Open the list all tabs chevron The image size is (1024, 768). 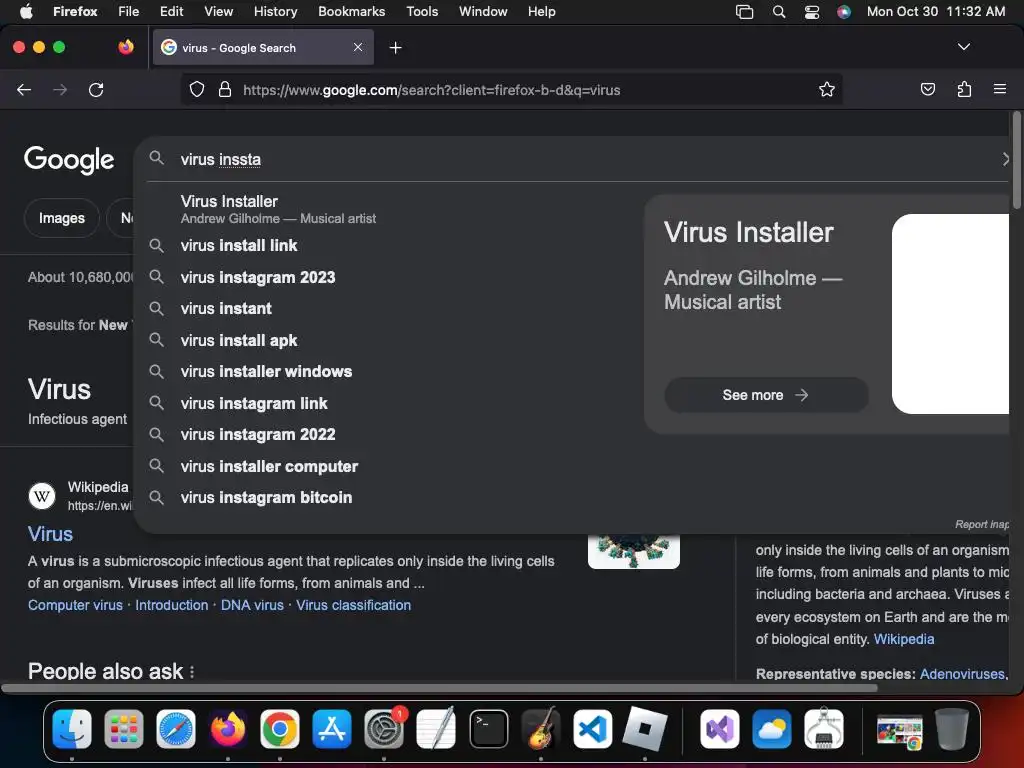click(x=963, y=47)
